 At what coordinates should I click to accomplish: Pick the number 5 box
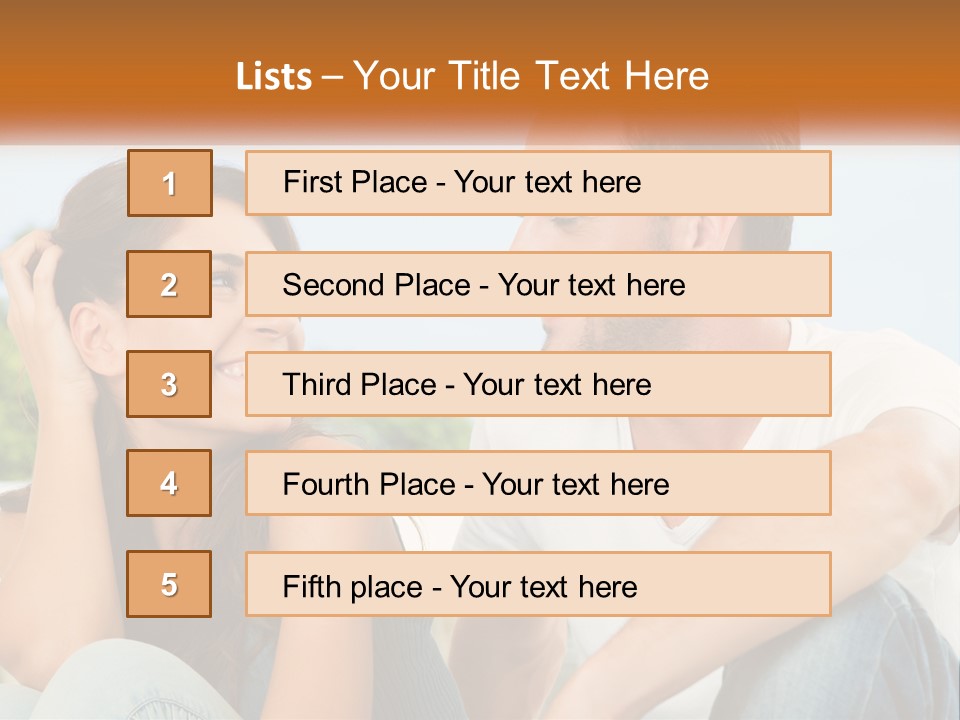click(169, 584)
